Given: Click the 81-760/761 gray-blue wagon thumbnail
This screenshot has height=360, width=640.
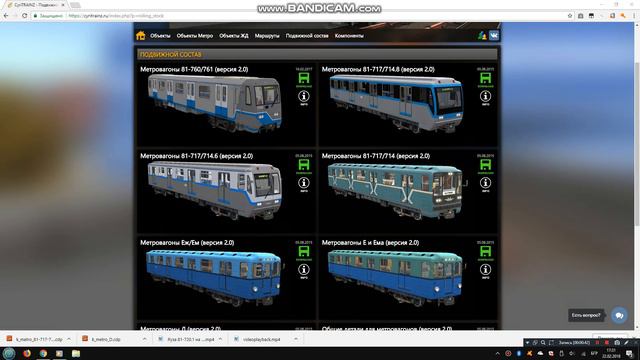Looking at the screenshot, I should pyautogui.click(x=215, y=103).
